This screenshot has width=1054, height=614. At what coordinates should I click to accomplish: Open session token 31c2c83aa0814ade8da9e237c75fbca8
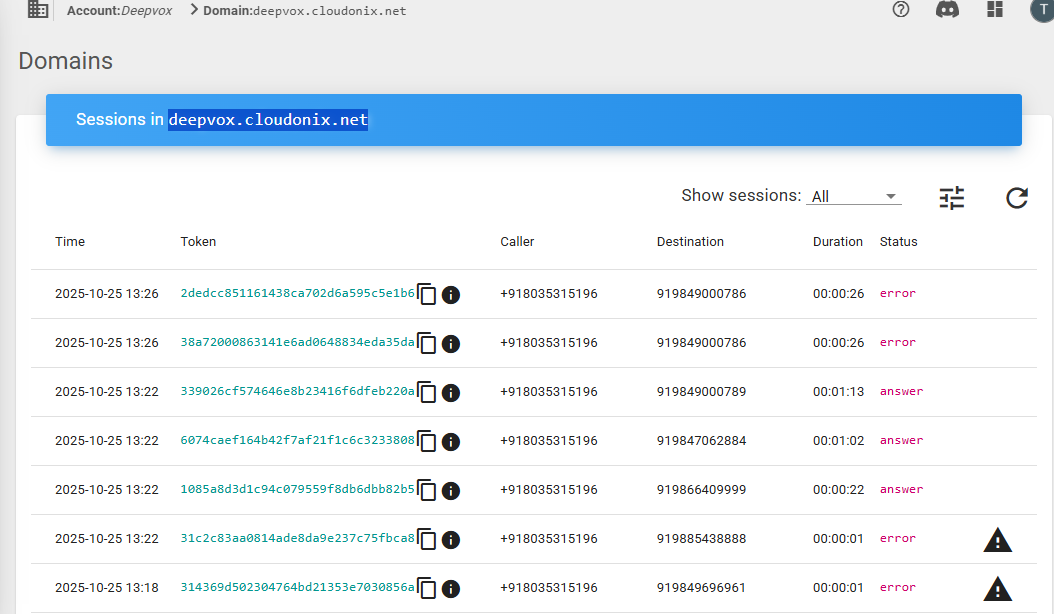297,539
